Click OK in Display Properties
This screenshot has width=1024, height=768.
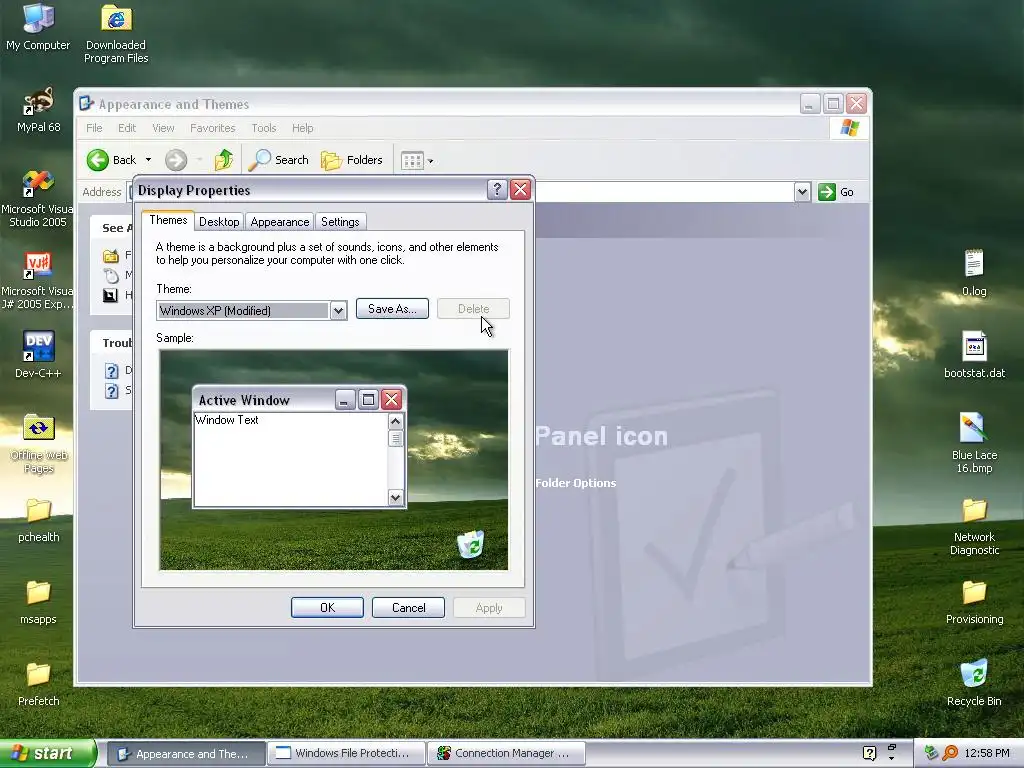pos(327,607)
